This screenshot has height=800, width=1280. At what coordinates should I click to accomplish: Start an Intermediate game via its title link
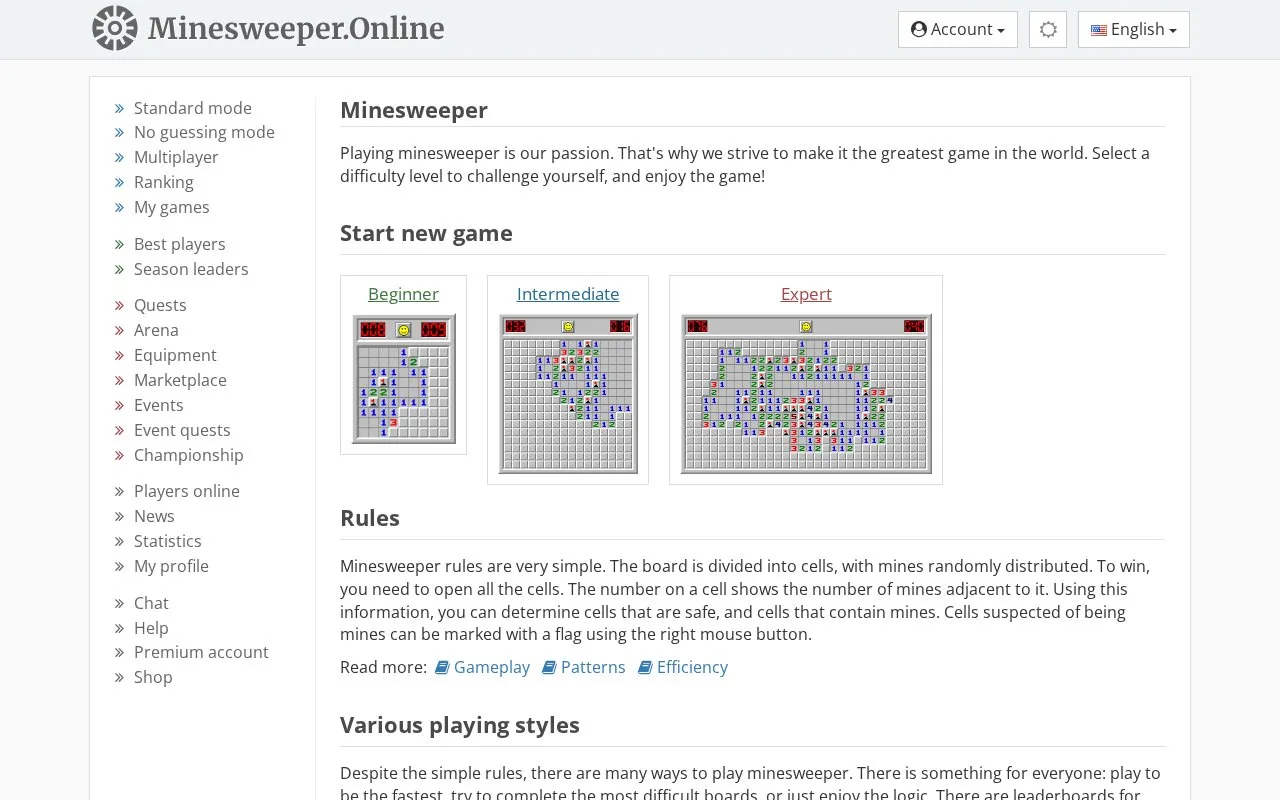click(568, 294)
